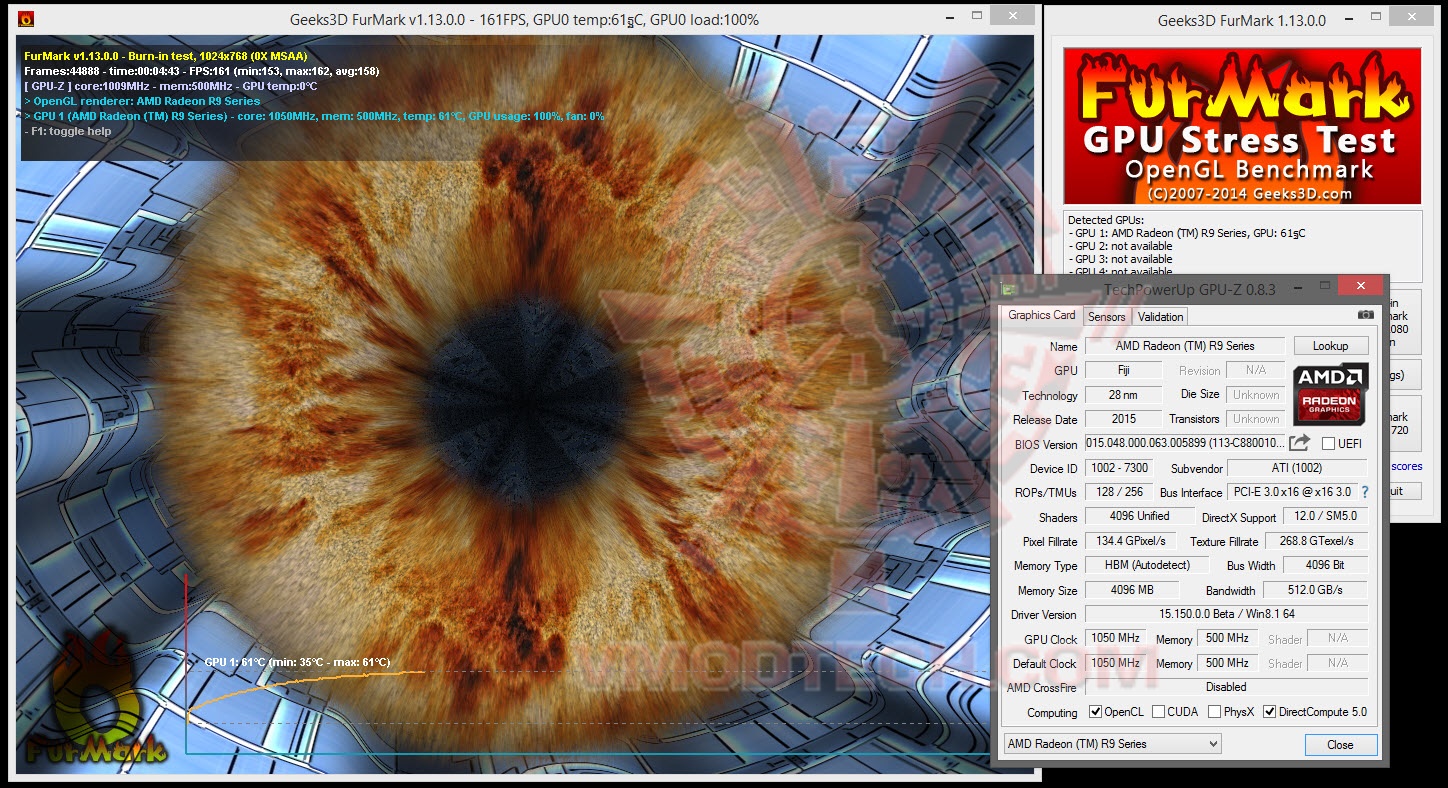Uncheck the DirectCompute 5.0 checkbox
The width and height of the screenshot is (1448, 788).
pos(1270,712)
